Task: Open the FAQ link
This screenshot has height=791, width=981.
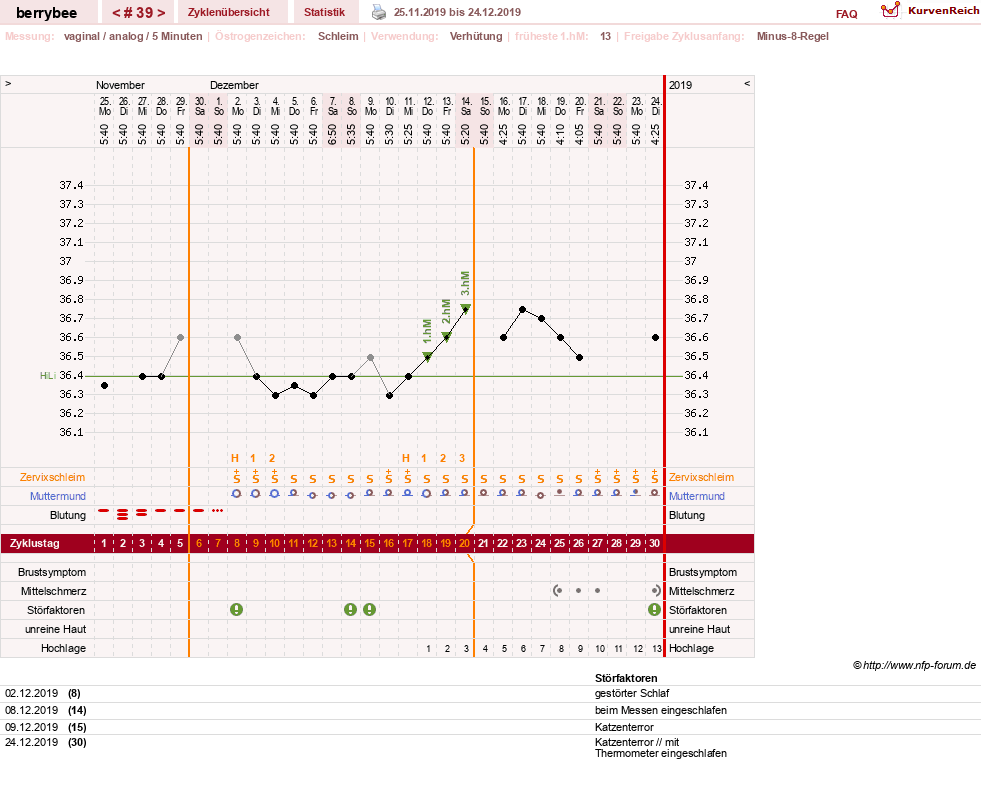Action: click(846, 14)
